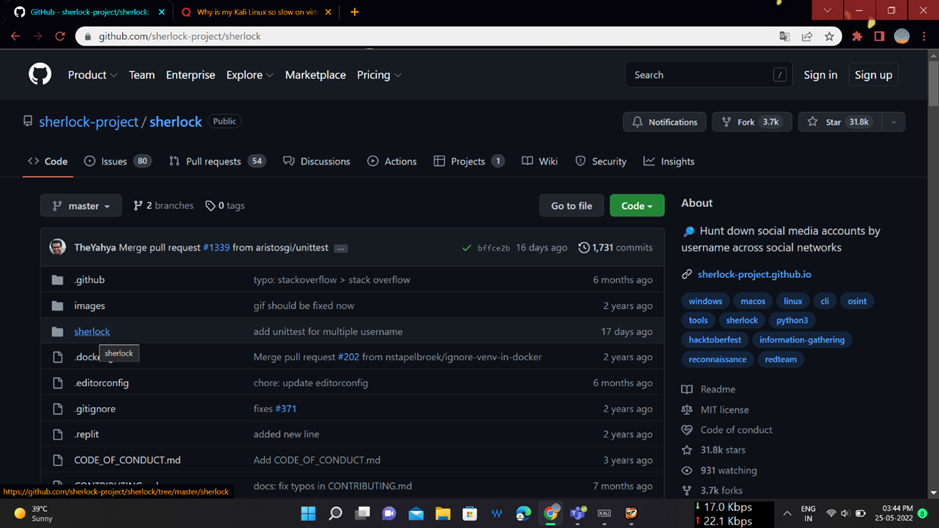This screenshot has width=939, height=528.
Task: Open the browser extensions puzzle icon
Action: [857, 37]
